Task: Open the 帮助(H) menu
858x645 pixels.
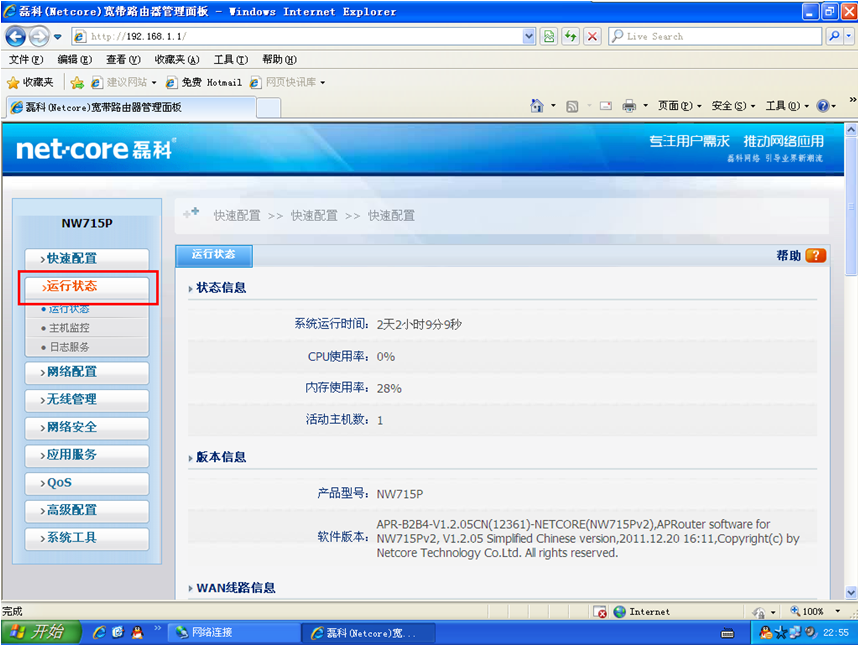Action: 279,60
